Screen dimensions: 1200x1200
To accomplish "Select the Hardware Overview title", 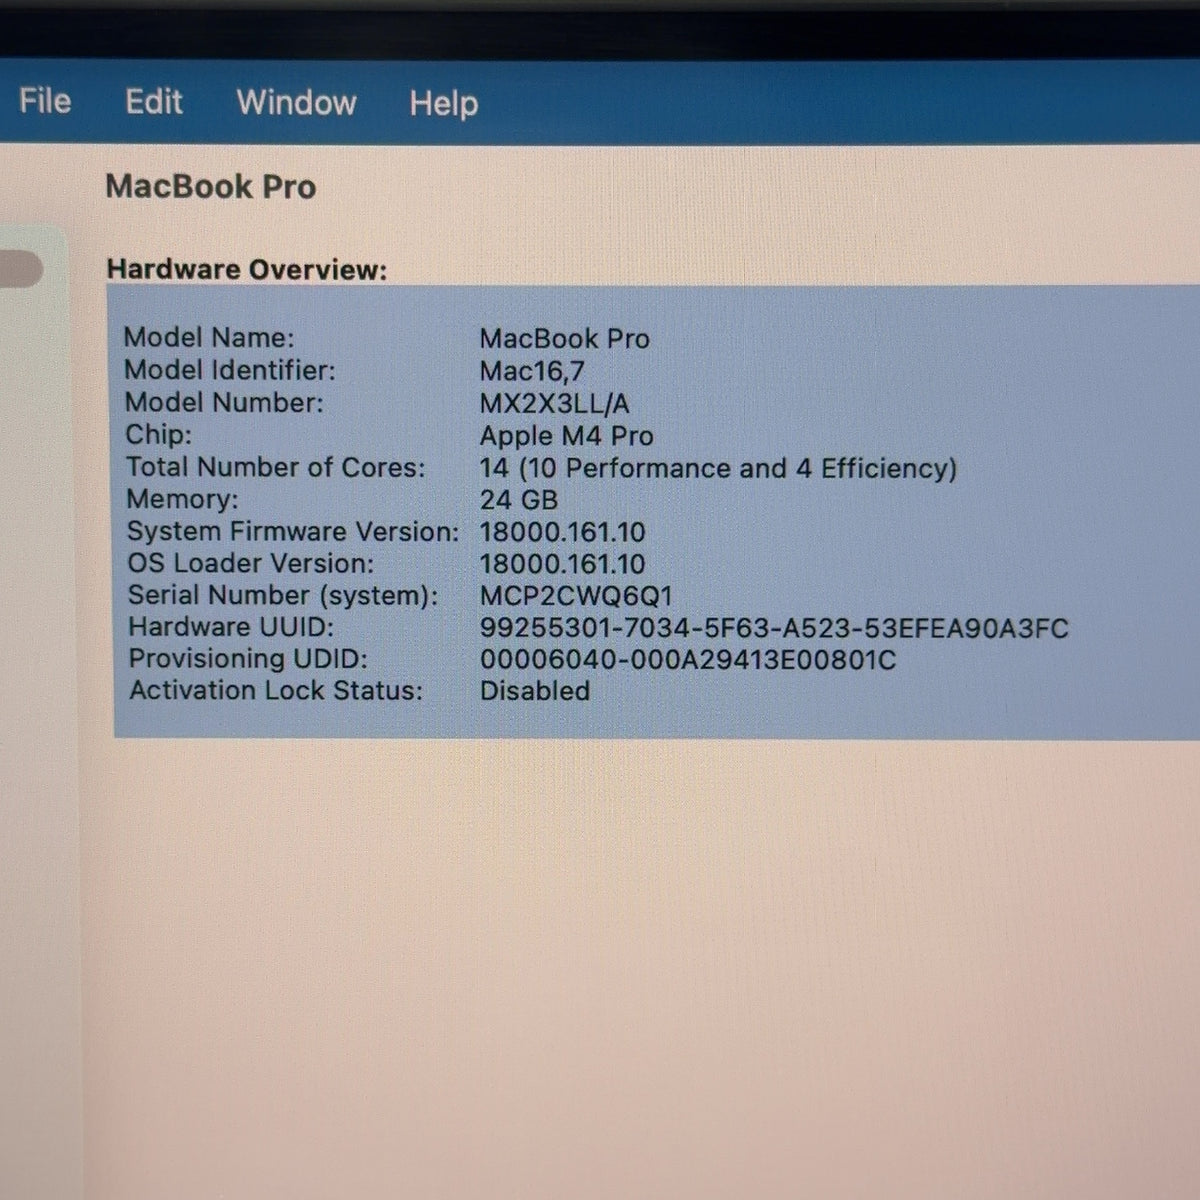I will pos(246,269).
